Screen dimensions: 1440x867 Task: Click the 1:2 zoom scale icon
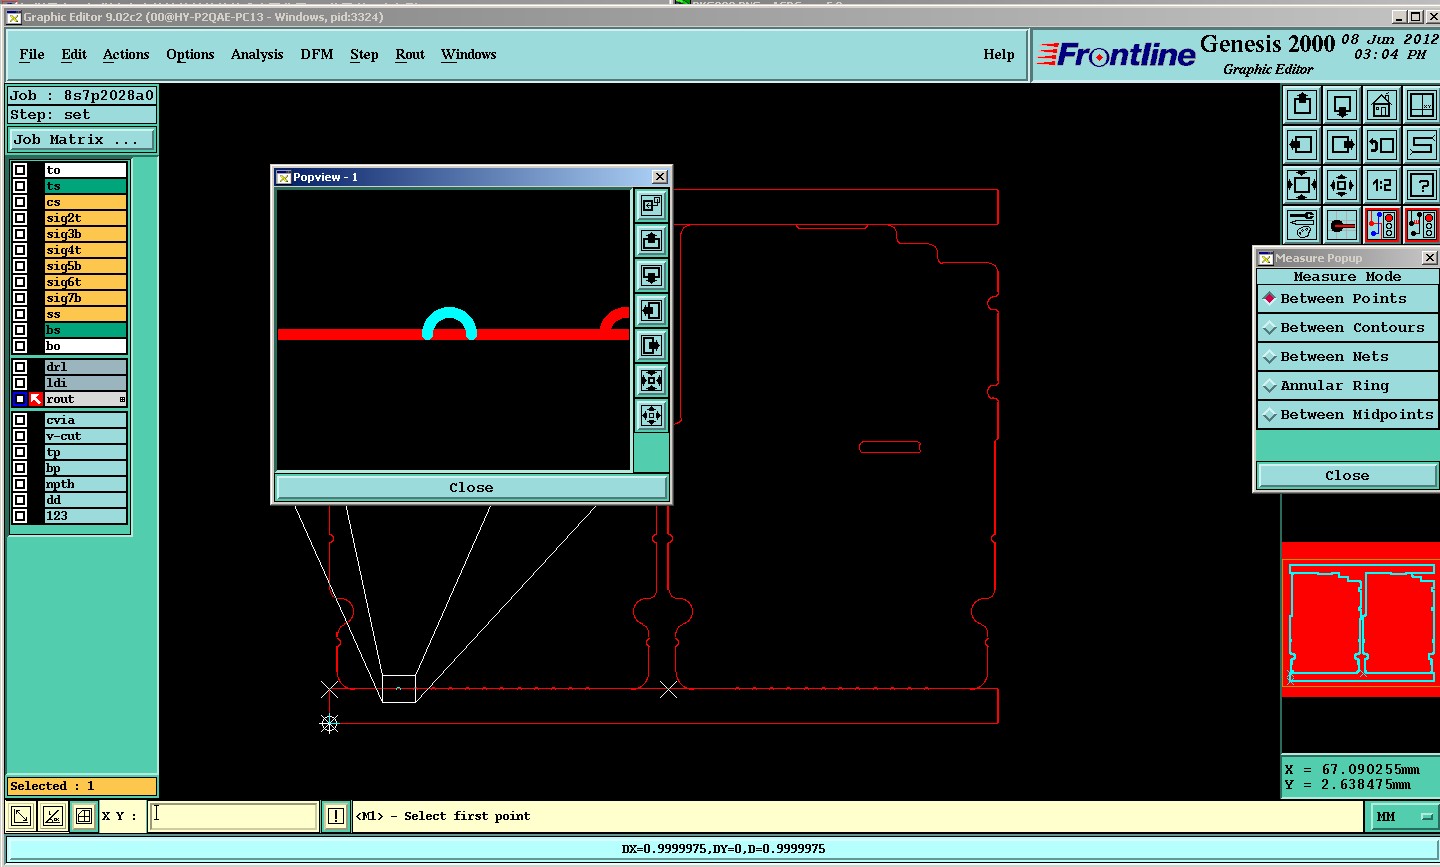[1381, 185]
